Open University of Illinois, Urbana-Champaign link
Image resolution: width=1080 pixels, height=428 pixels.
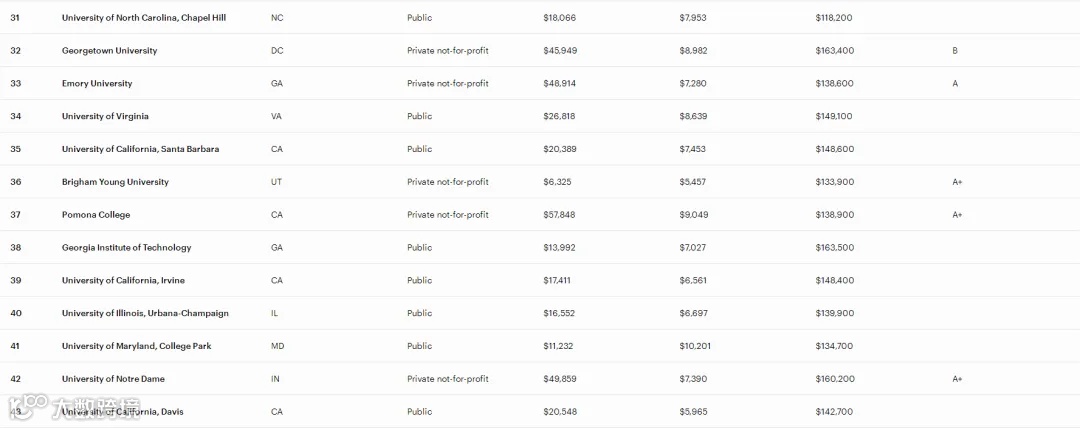click(145, 313)
